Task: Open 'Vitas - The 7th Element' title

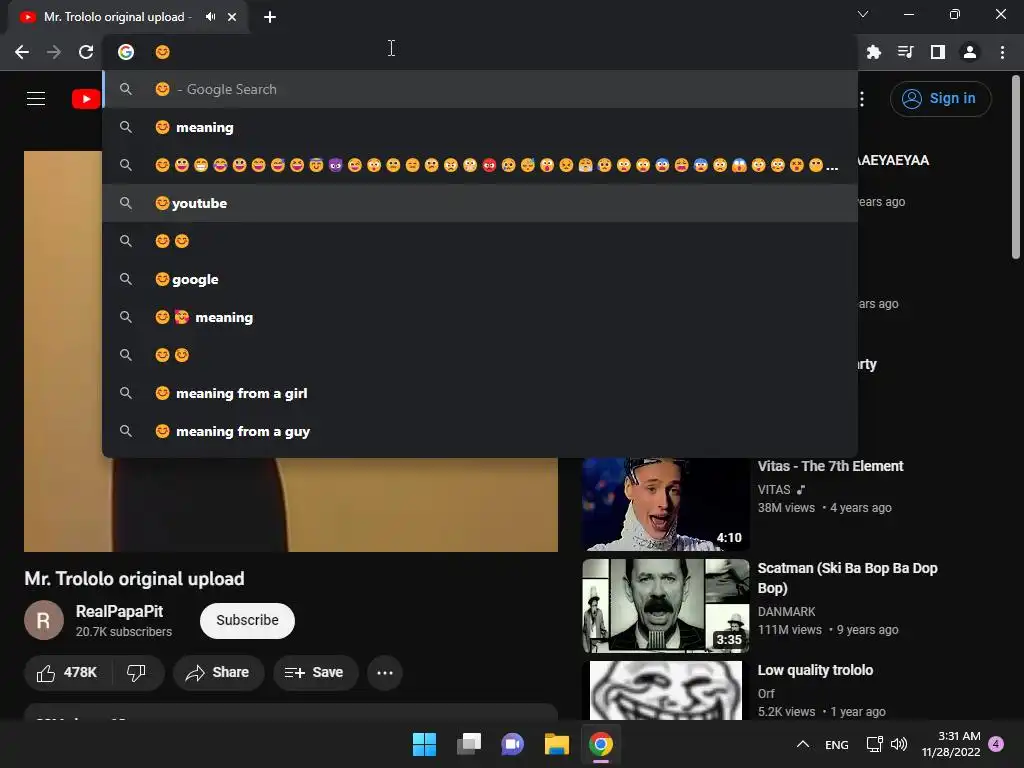Action: (830, 466)
